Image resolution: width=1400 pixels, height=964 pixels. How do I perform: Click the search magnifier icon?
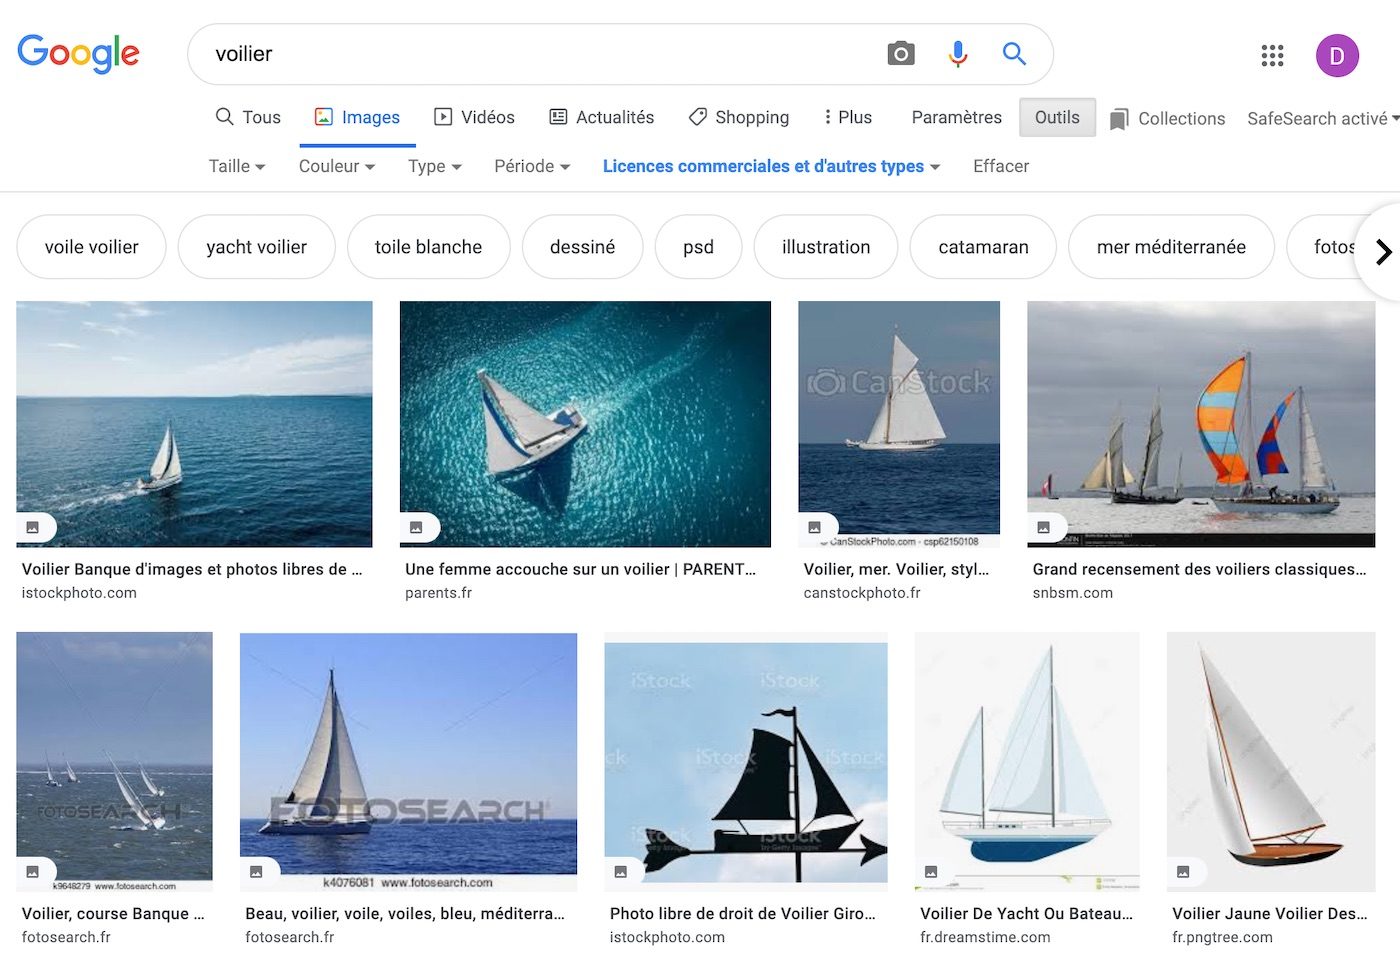[1014, 54]
